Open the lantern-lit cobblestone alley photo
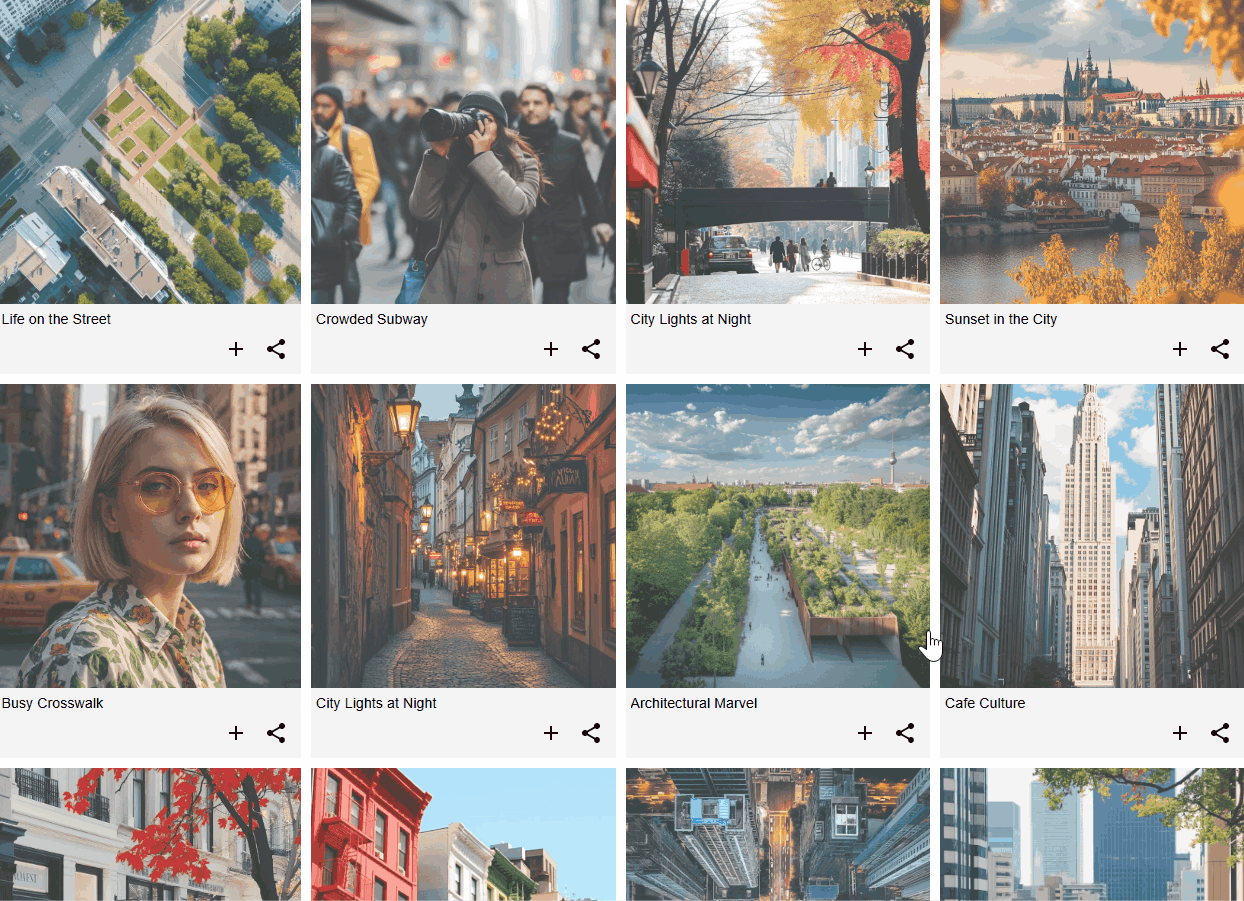 tap(463, 536)
